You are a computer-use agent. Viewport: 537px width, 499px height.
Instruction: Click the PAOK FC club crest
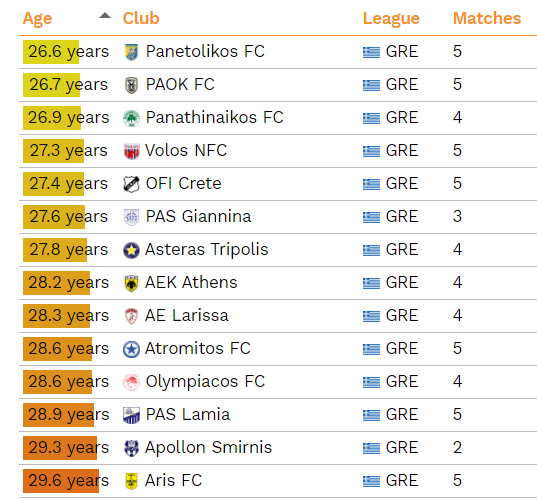pos(131,85)
